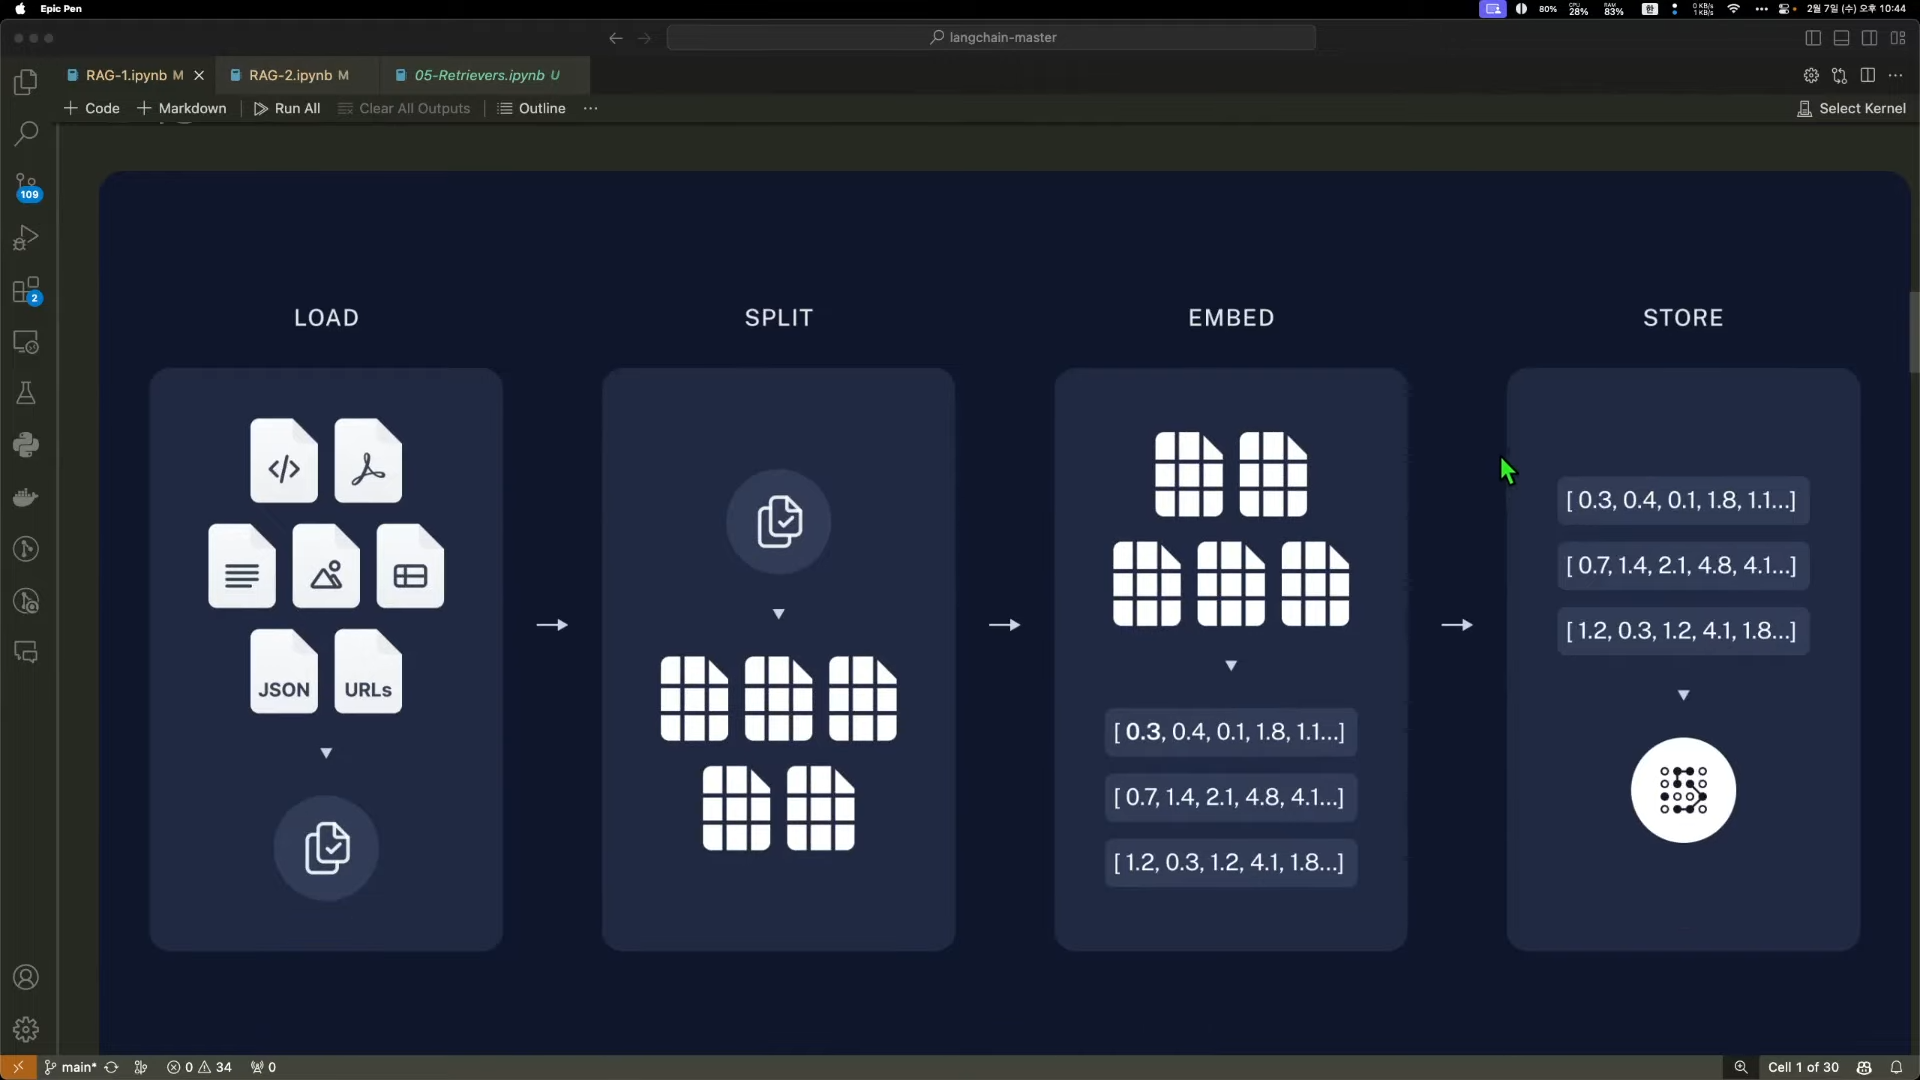Image resolution: width=1920 pixels, height=1080 pixels.
Task: Click Run All in the notebook toolbar
Action: click(x=287, y=108)
